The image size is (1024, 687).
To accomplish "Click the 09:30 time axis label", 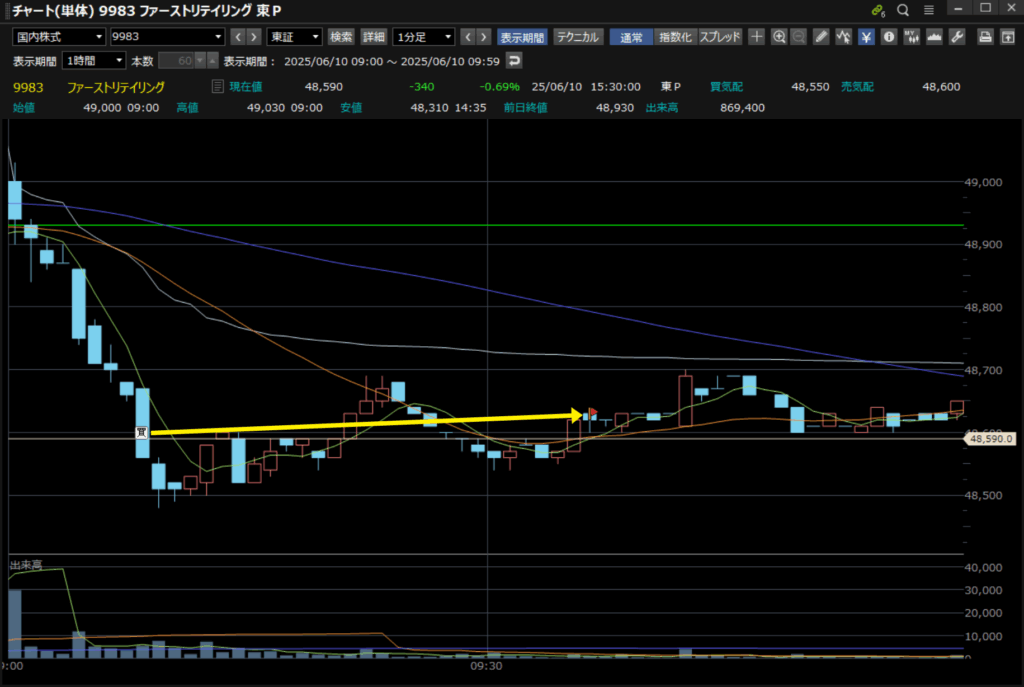I will (x=487, y=666).
